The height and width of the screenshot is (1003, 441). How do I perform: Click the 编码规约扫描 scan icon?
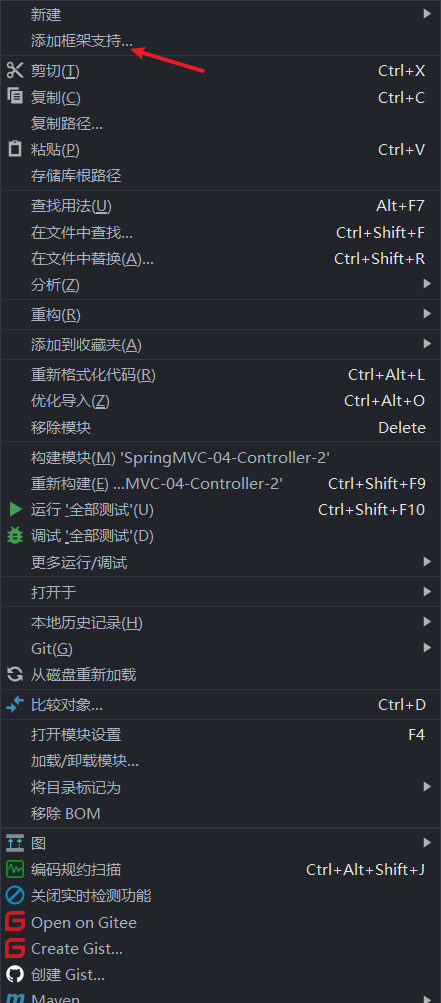15,869
